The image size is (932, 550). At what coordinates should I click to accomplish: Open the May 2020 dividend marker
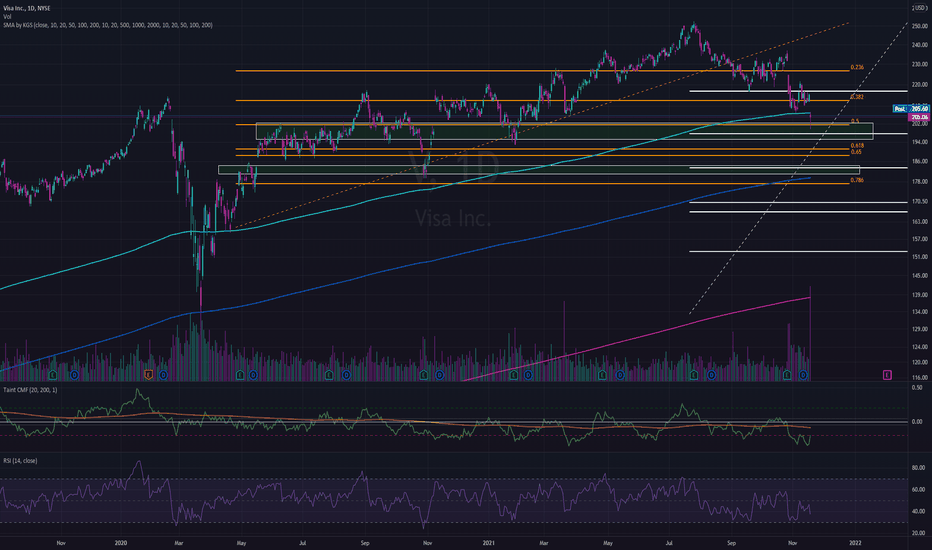click(254, 375)
